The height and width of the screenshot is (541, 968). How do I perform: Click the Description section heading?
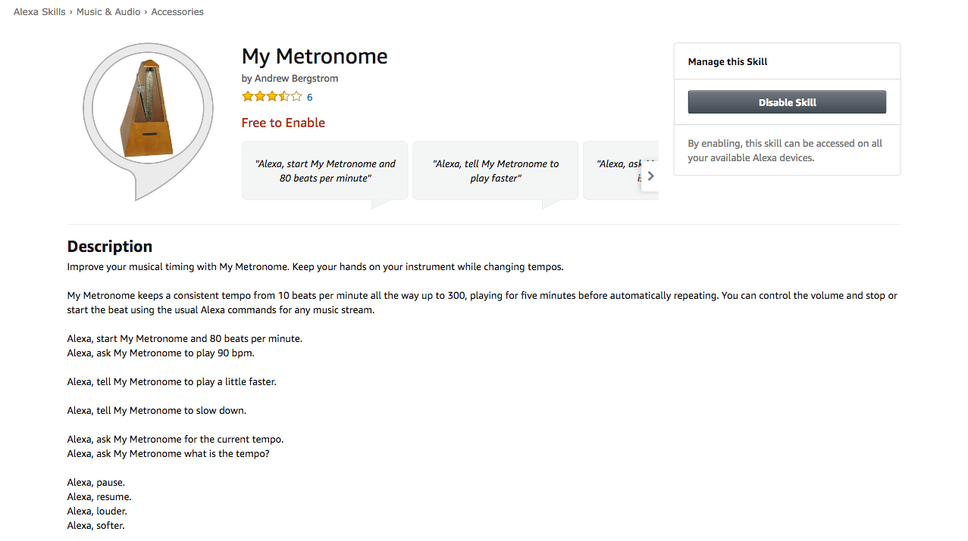[x=110, y=246]
